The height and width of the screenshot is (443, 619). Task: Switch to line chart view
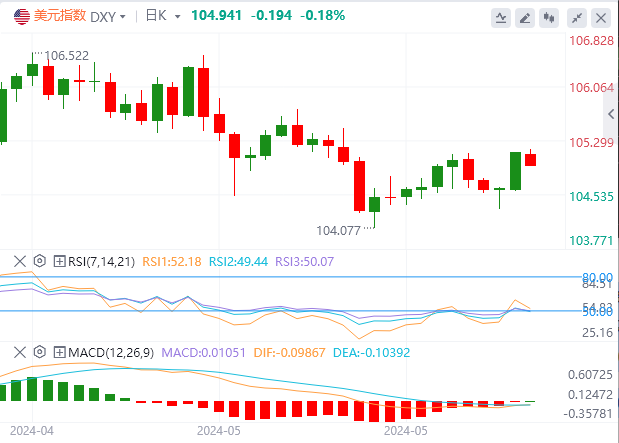(x=503, y=17)
